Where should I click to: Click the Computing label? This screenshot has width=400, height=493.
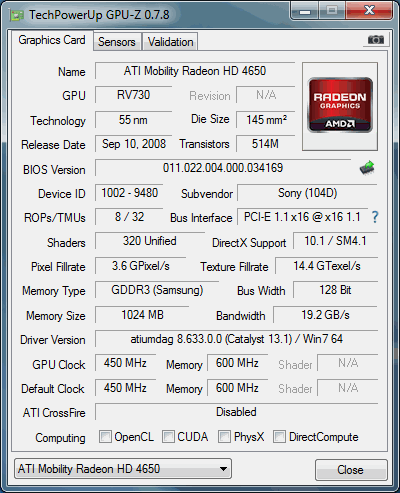point(60,438)
